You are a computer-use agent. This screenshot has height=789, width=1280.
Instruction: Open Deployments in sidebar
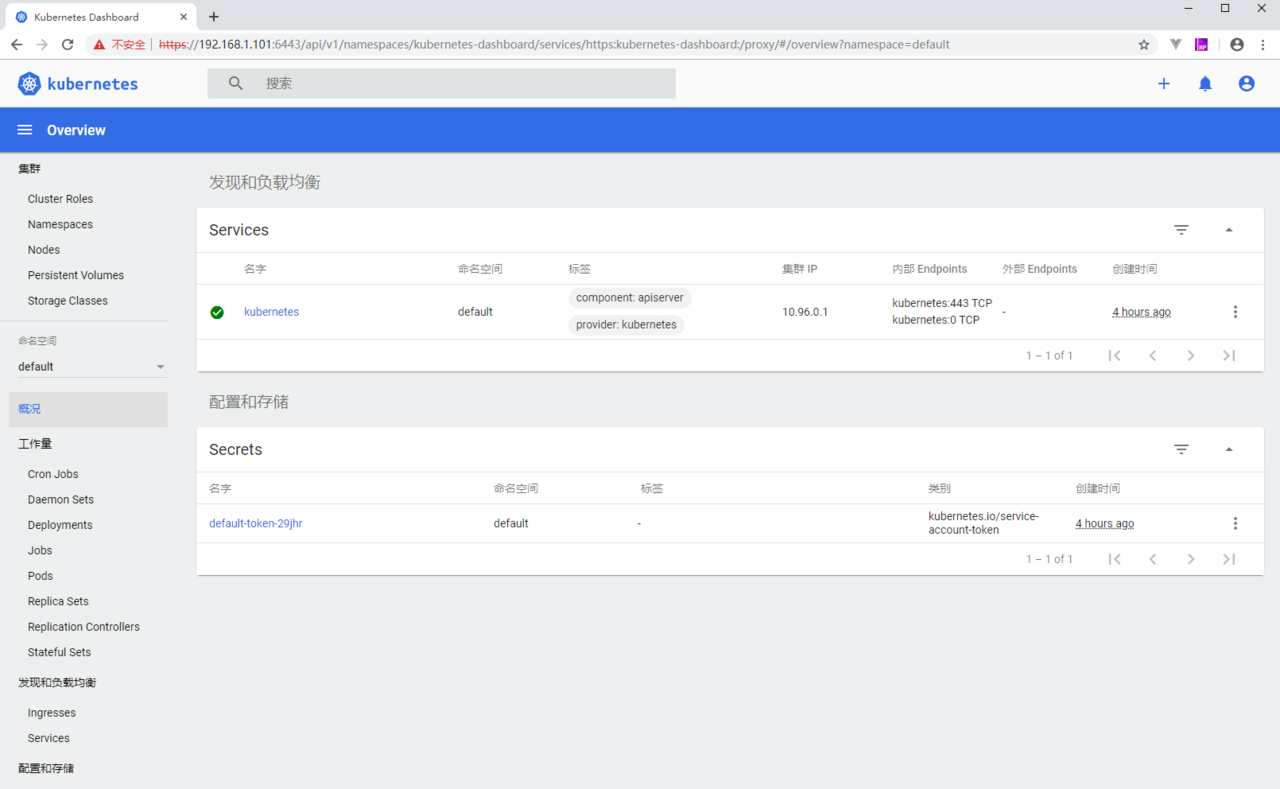pos(60,525)
